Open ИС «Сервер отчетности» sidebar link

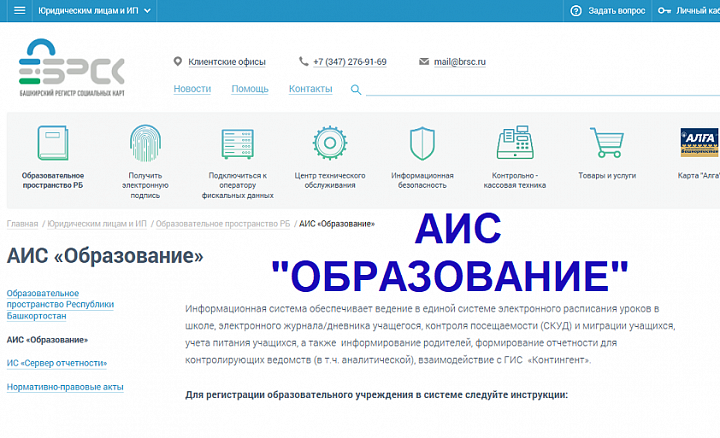(57, 363)
